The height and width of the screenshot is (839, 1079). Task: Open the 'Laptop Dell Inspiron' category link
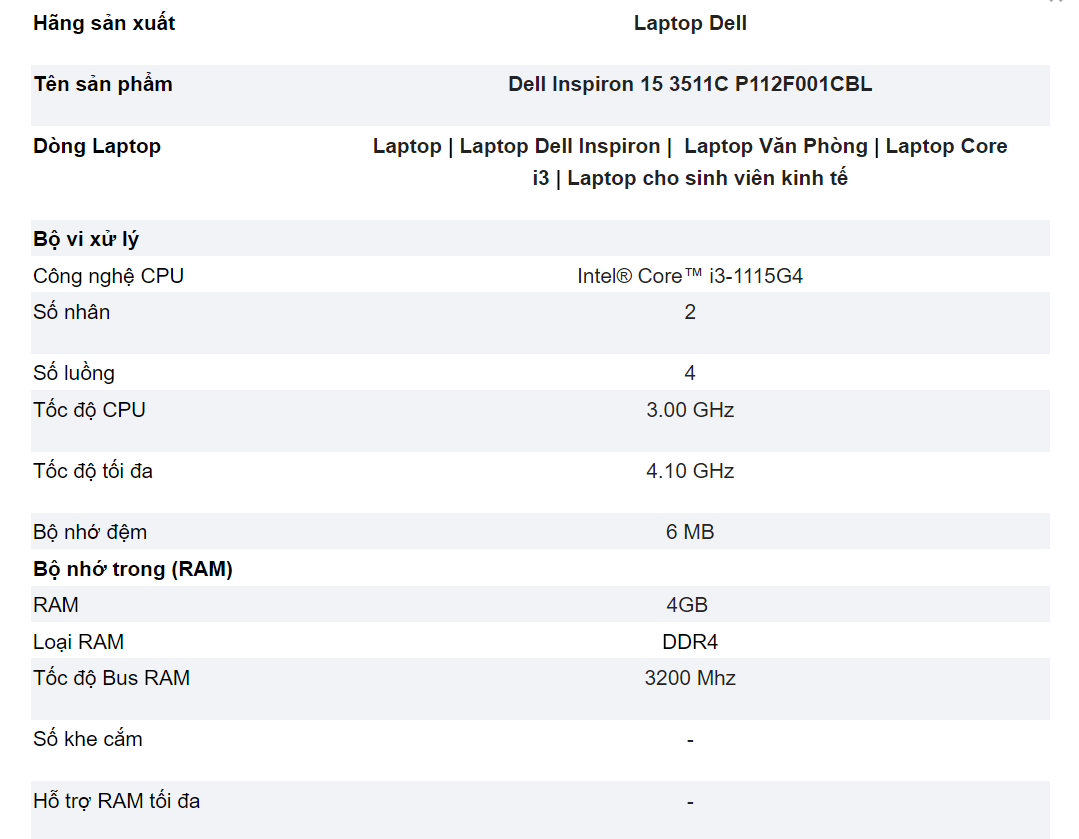tap(560, 146)
